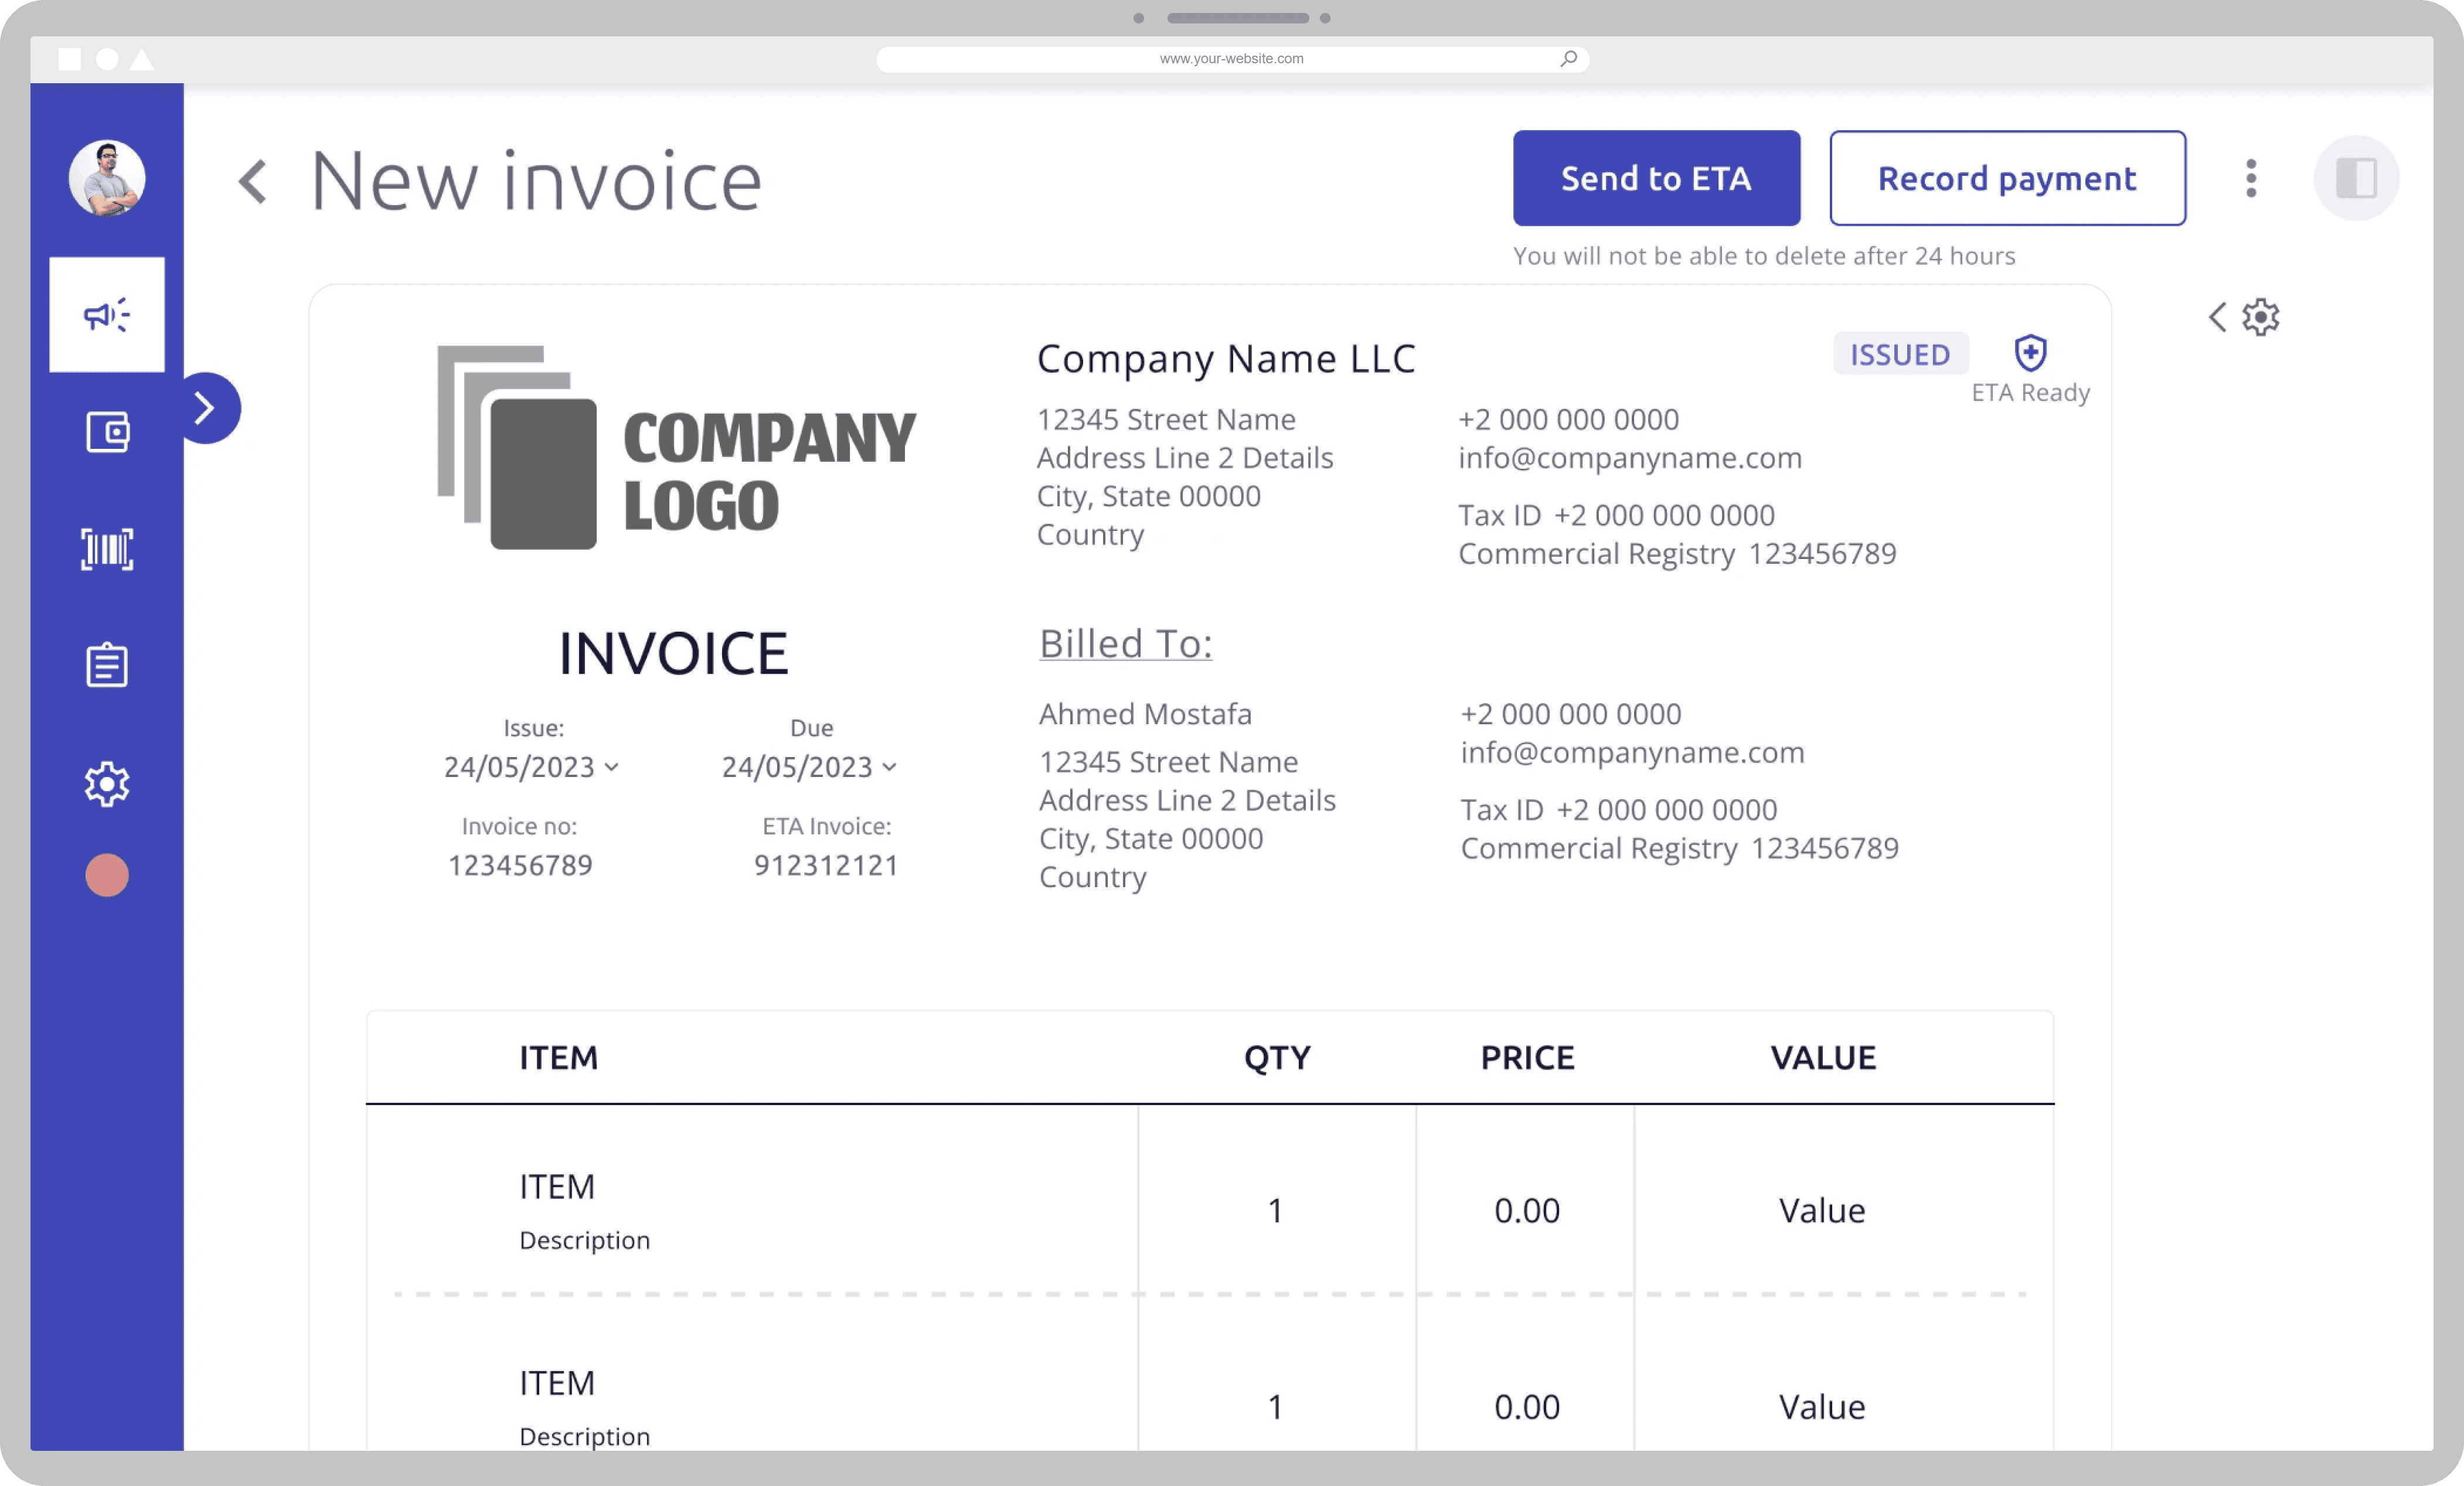The height and width of the screenshot is (1486, 2464).
Task: Open the wallet icon in sidebar
Action: tap(107, 432)
